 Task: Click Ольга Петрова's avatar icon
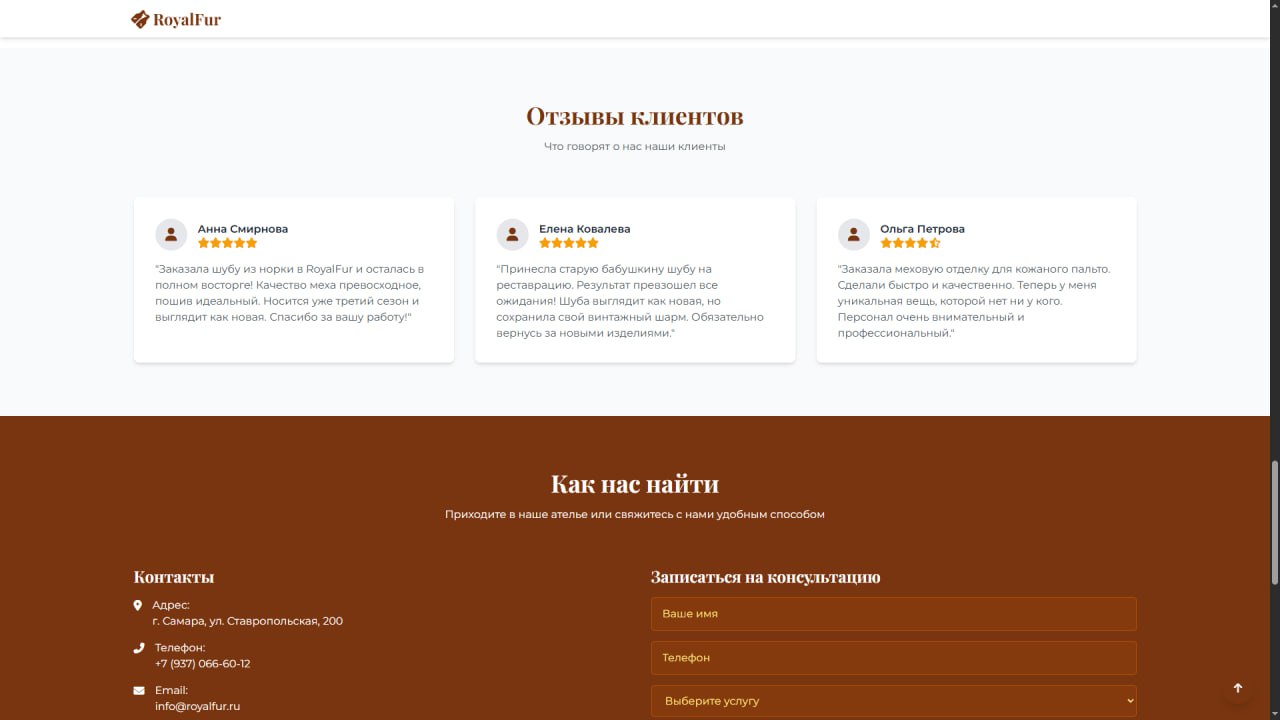tap(853, 235)
